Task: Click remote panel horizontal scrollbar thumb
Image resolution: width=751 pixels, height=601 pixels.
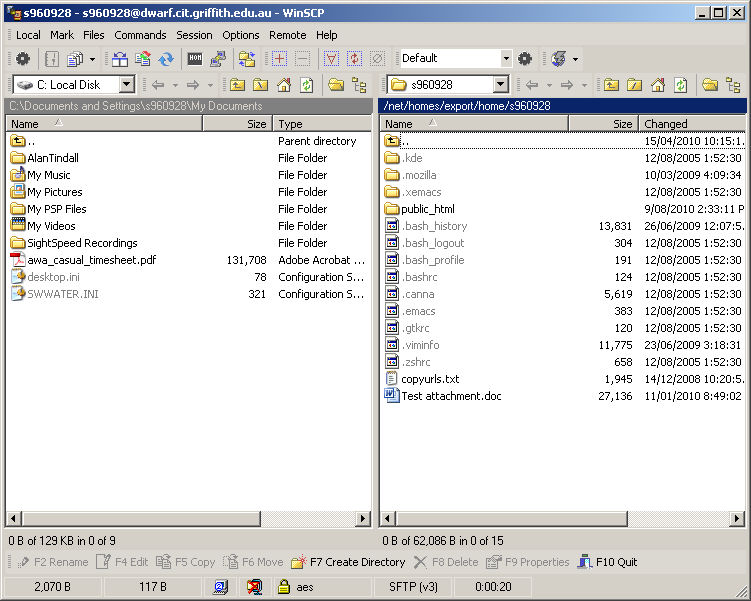Action: (512, 518)
